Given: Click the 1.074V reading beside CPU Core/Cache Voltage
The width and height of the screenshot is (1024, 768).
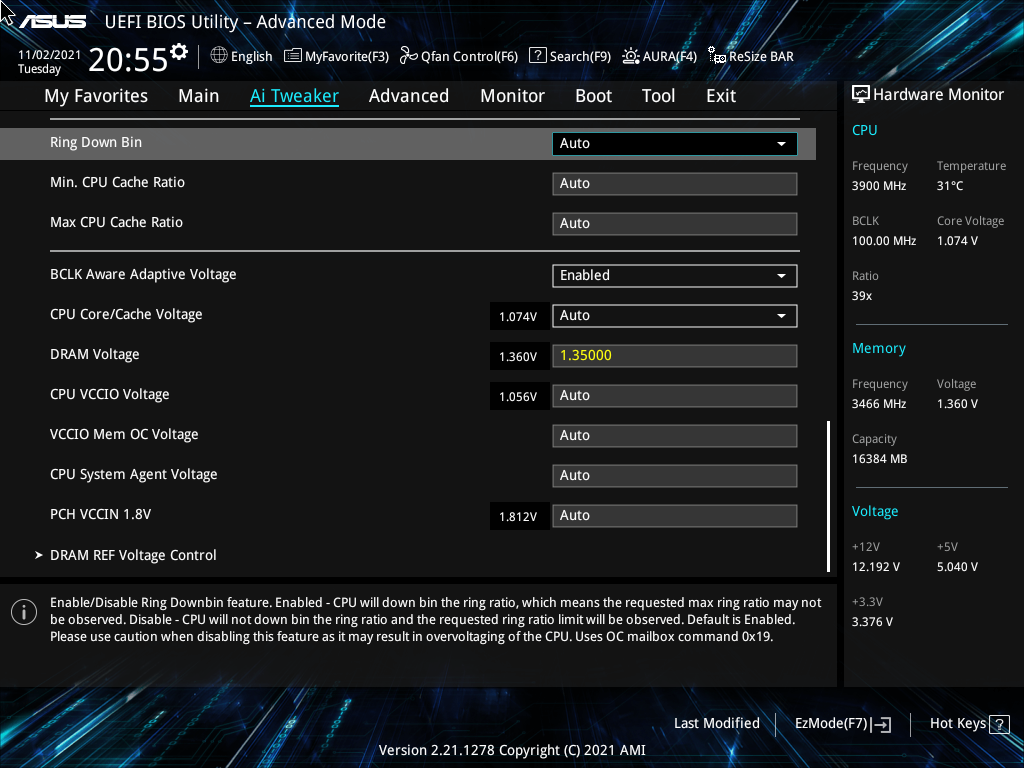Looking at the screenshot, I should coord(518,317).
